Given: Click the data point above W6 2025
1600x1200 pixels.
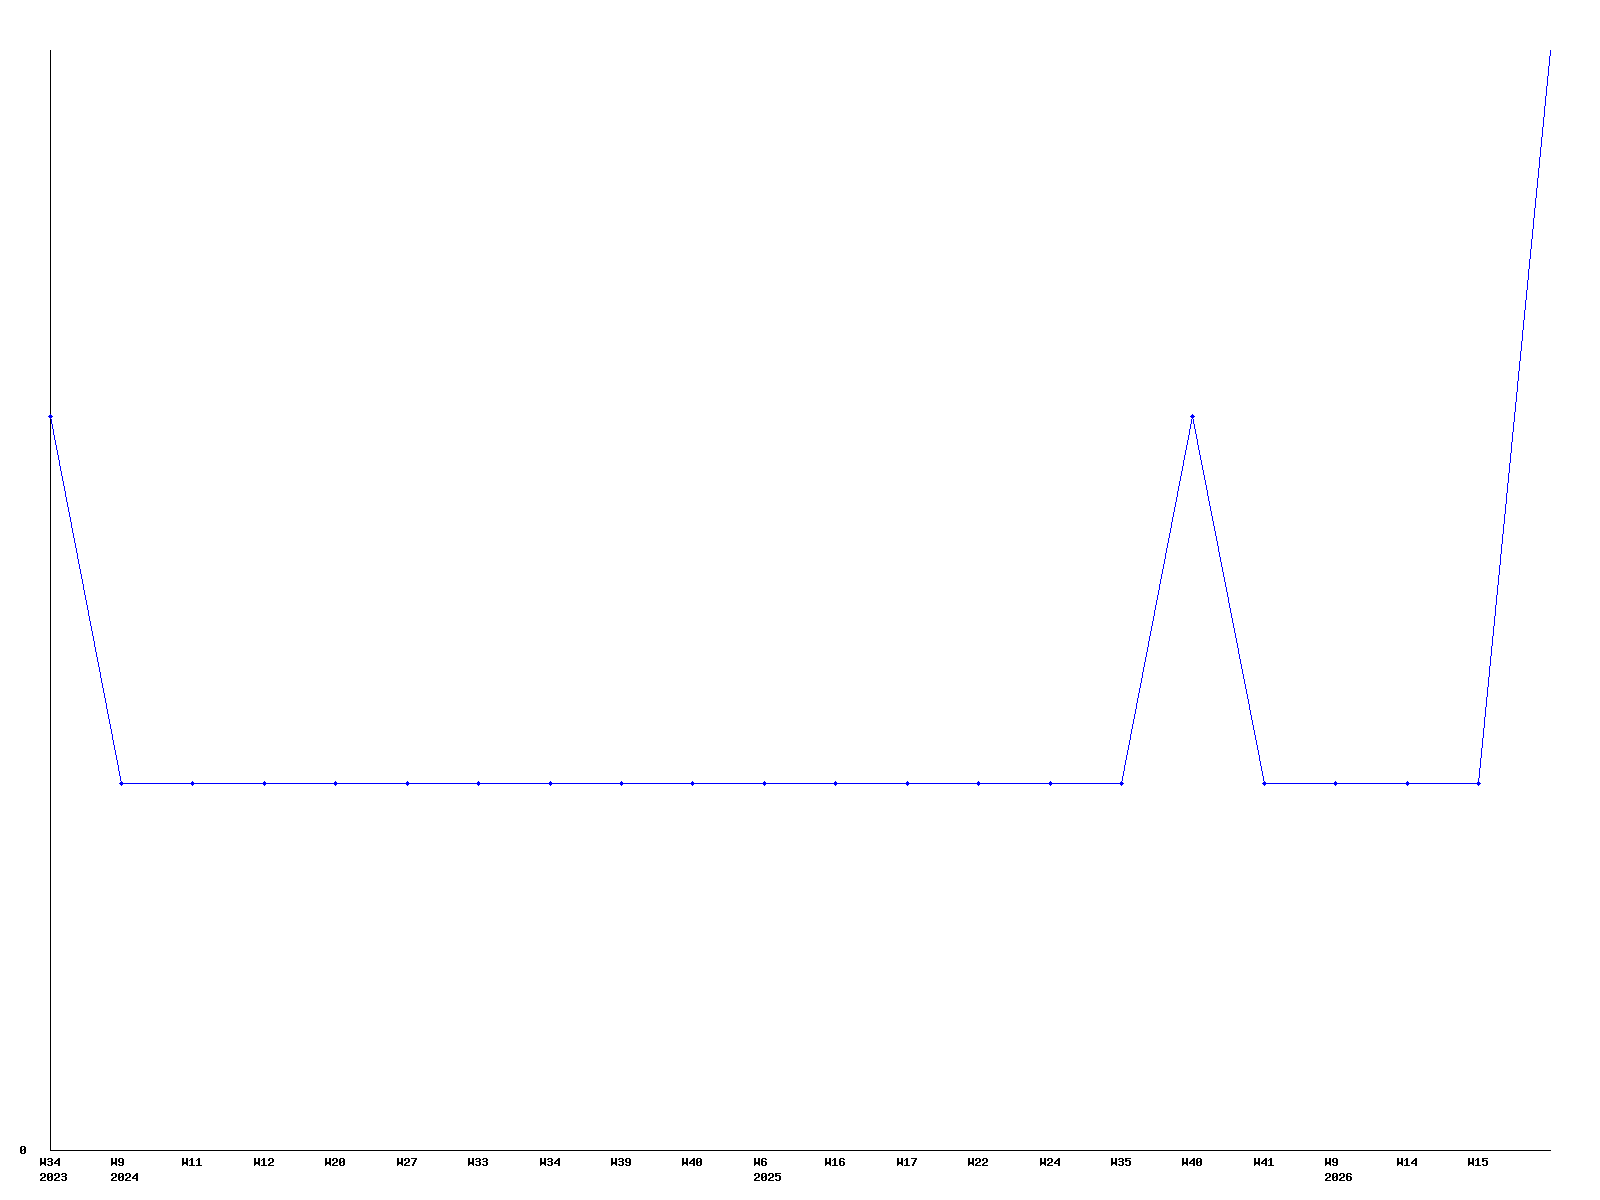Looking at the screenshot, I should click(764, 783).
